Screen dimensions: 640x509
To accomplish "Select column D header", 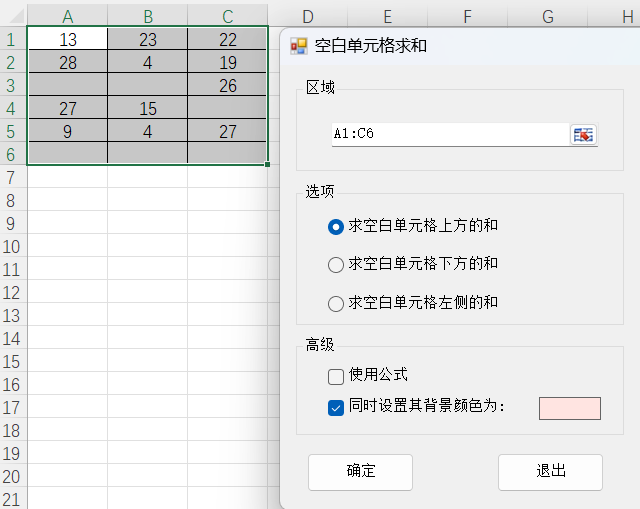I will click(x=308, y=17).
